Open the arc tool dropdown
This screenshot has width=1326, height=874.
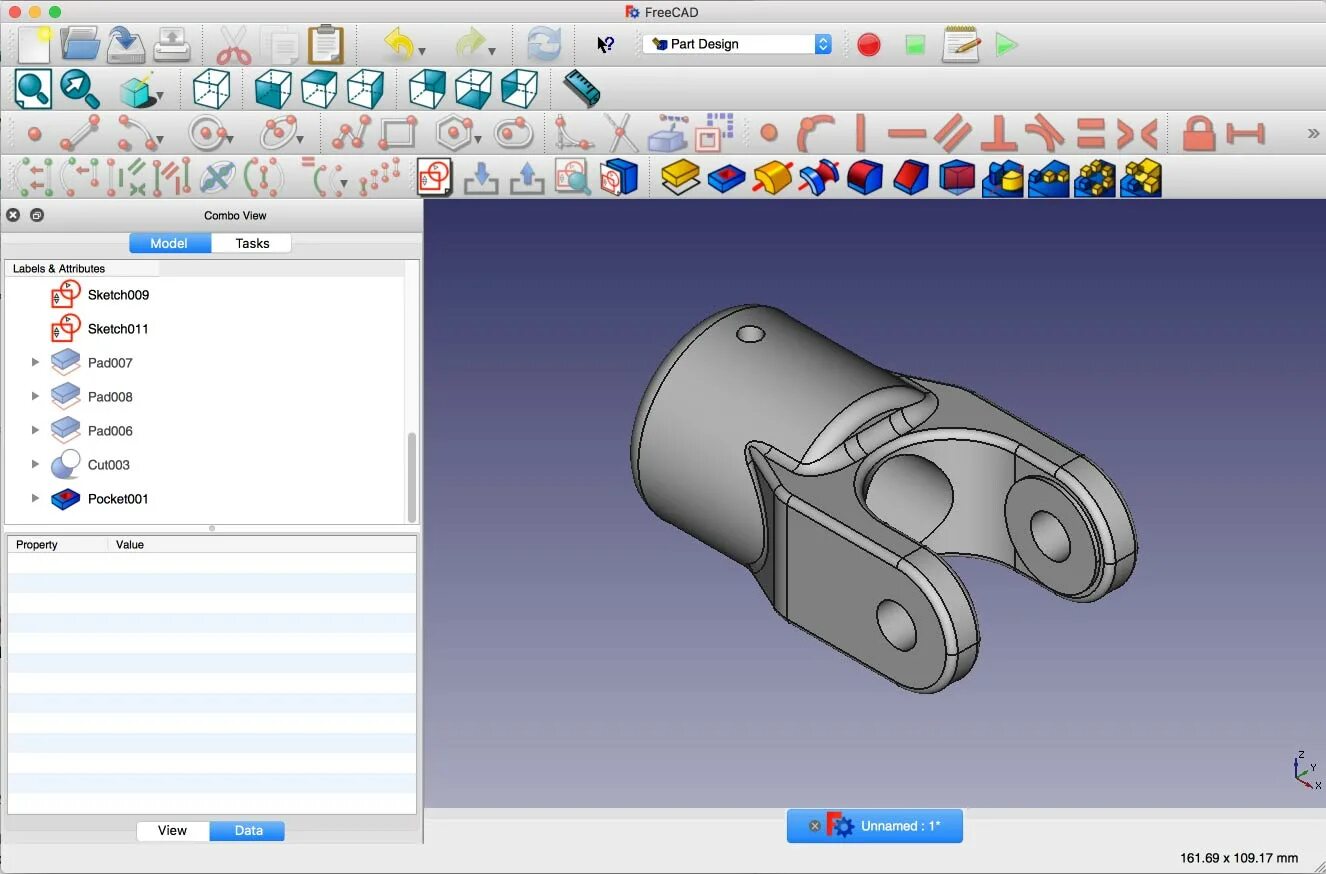pos(159,140)
